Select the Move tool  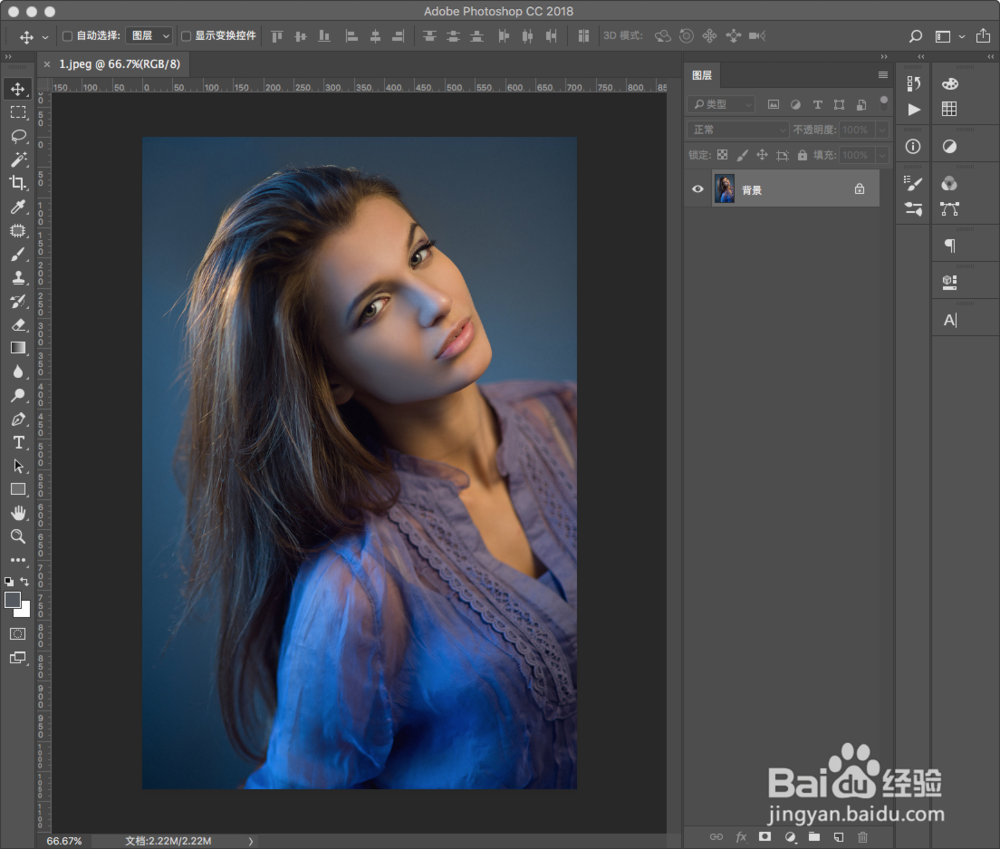click(x=18, y=88)
